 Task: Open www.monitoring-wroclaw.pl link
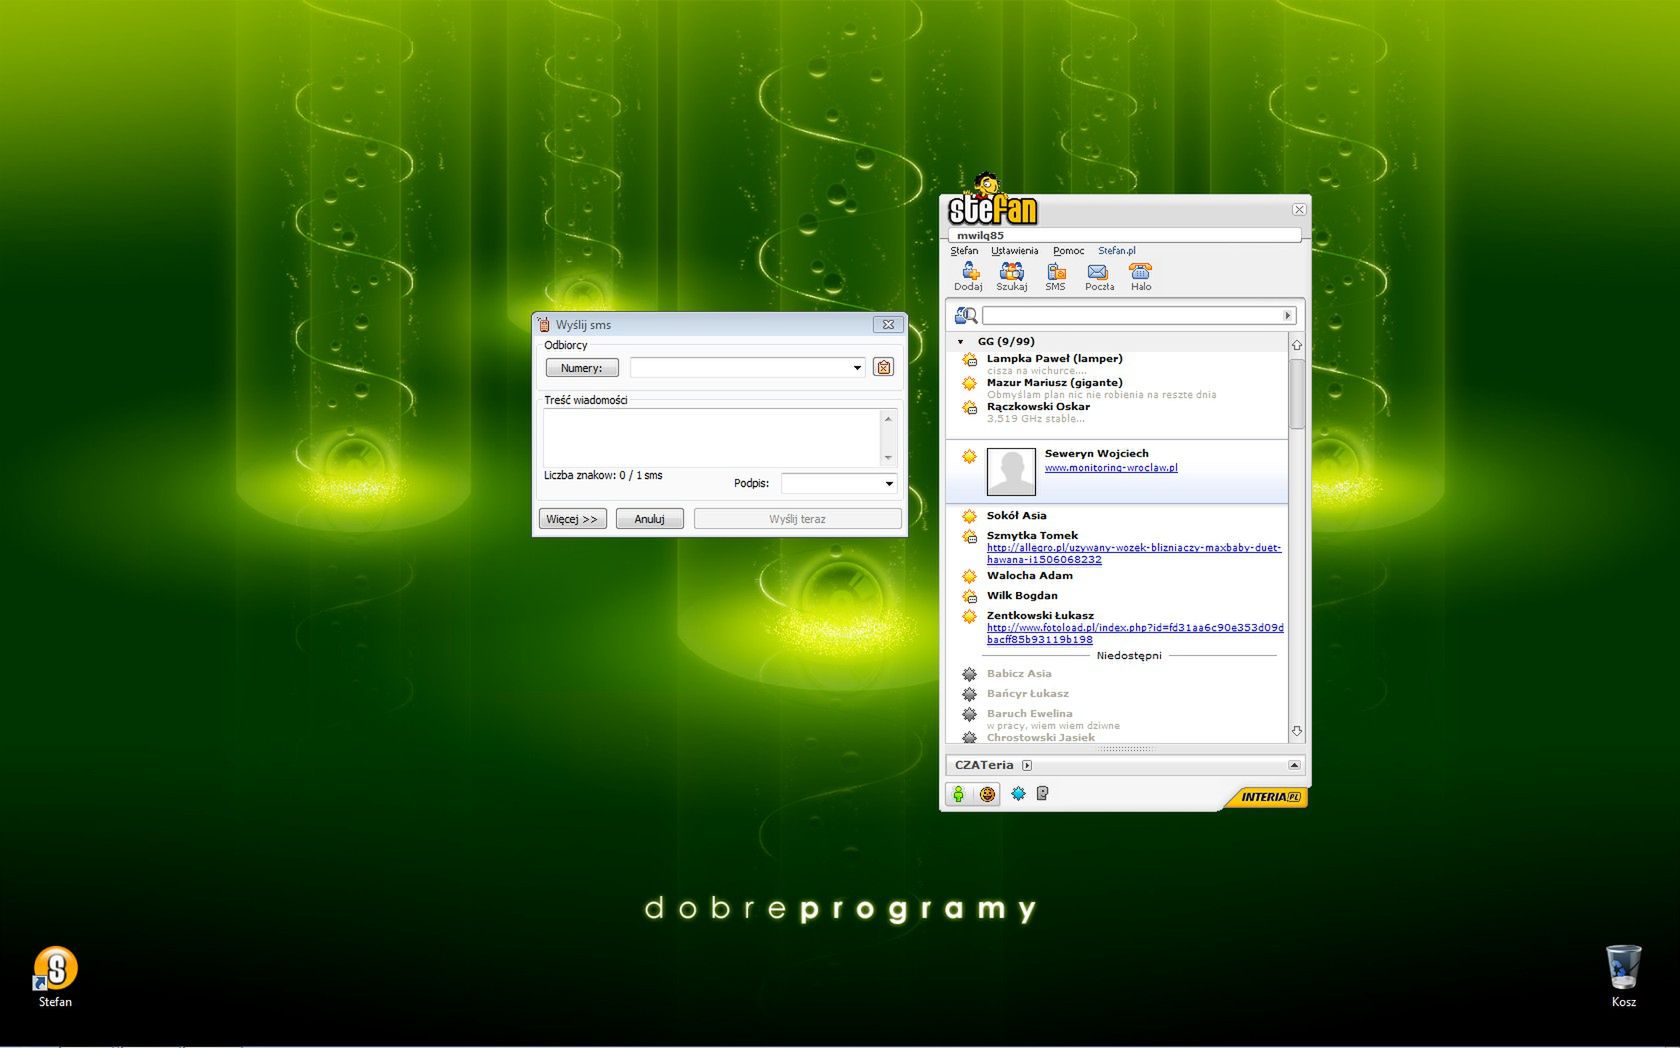click(x=1111, y=468)
